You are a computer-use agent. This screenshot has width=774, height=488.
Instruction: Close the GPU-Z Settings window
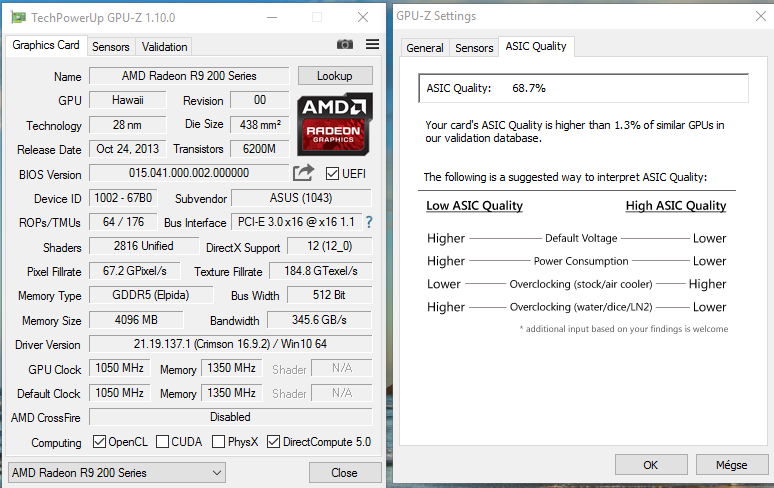[761, 16]
